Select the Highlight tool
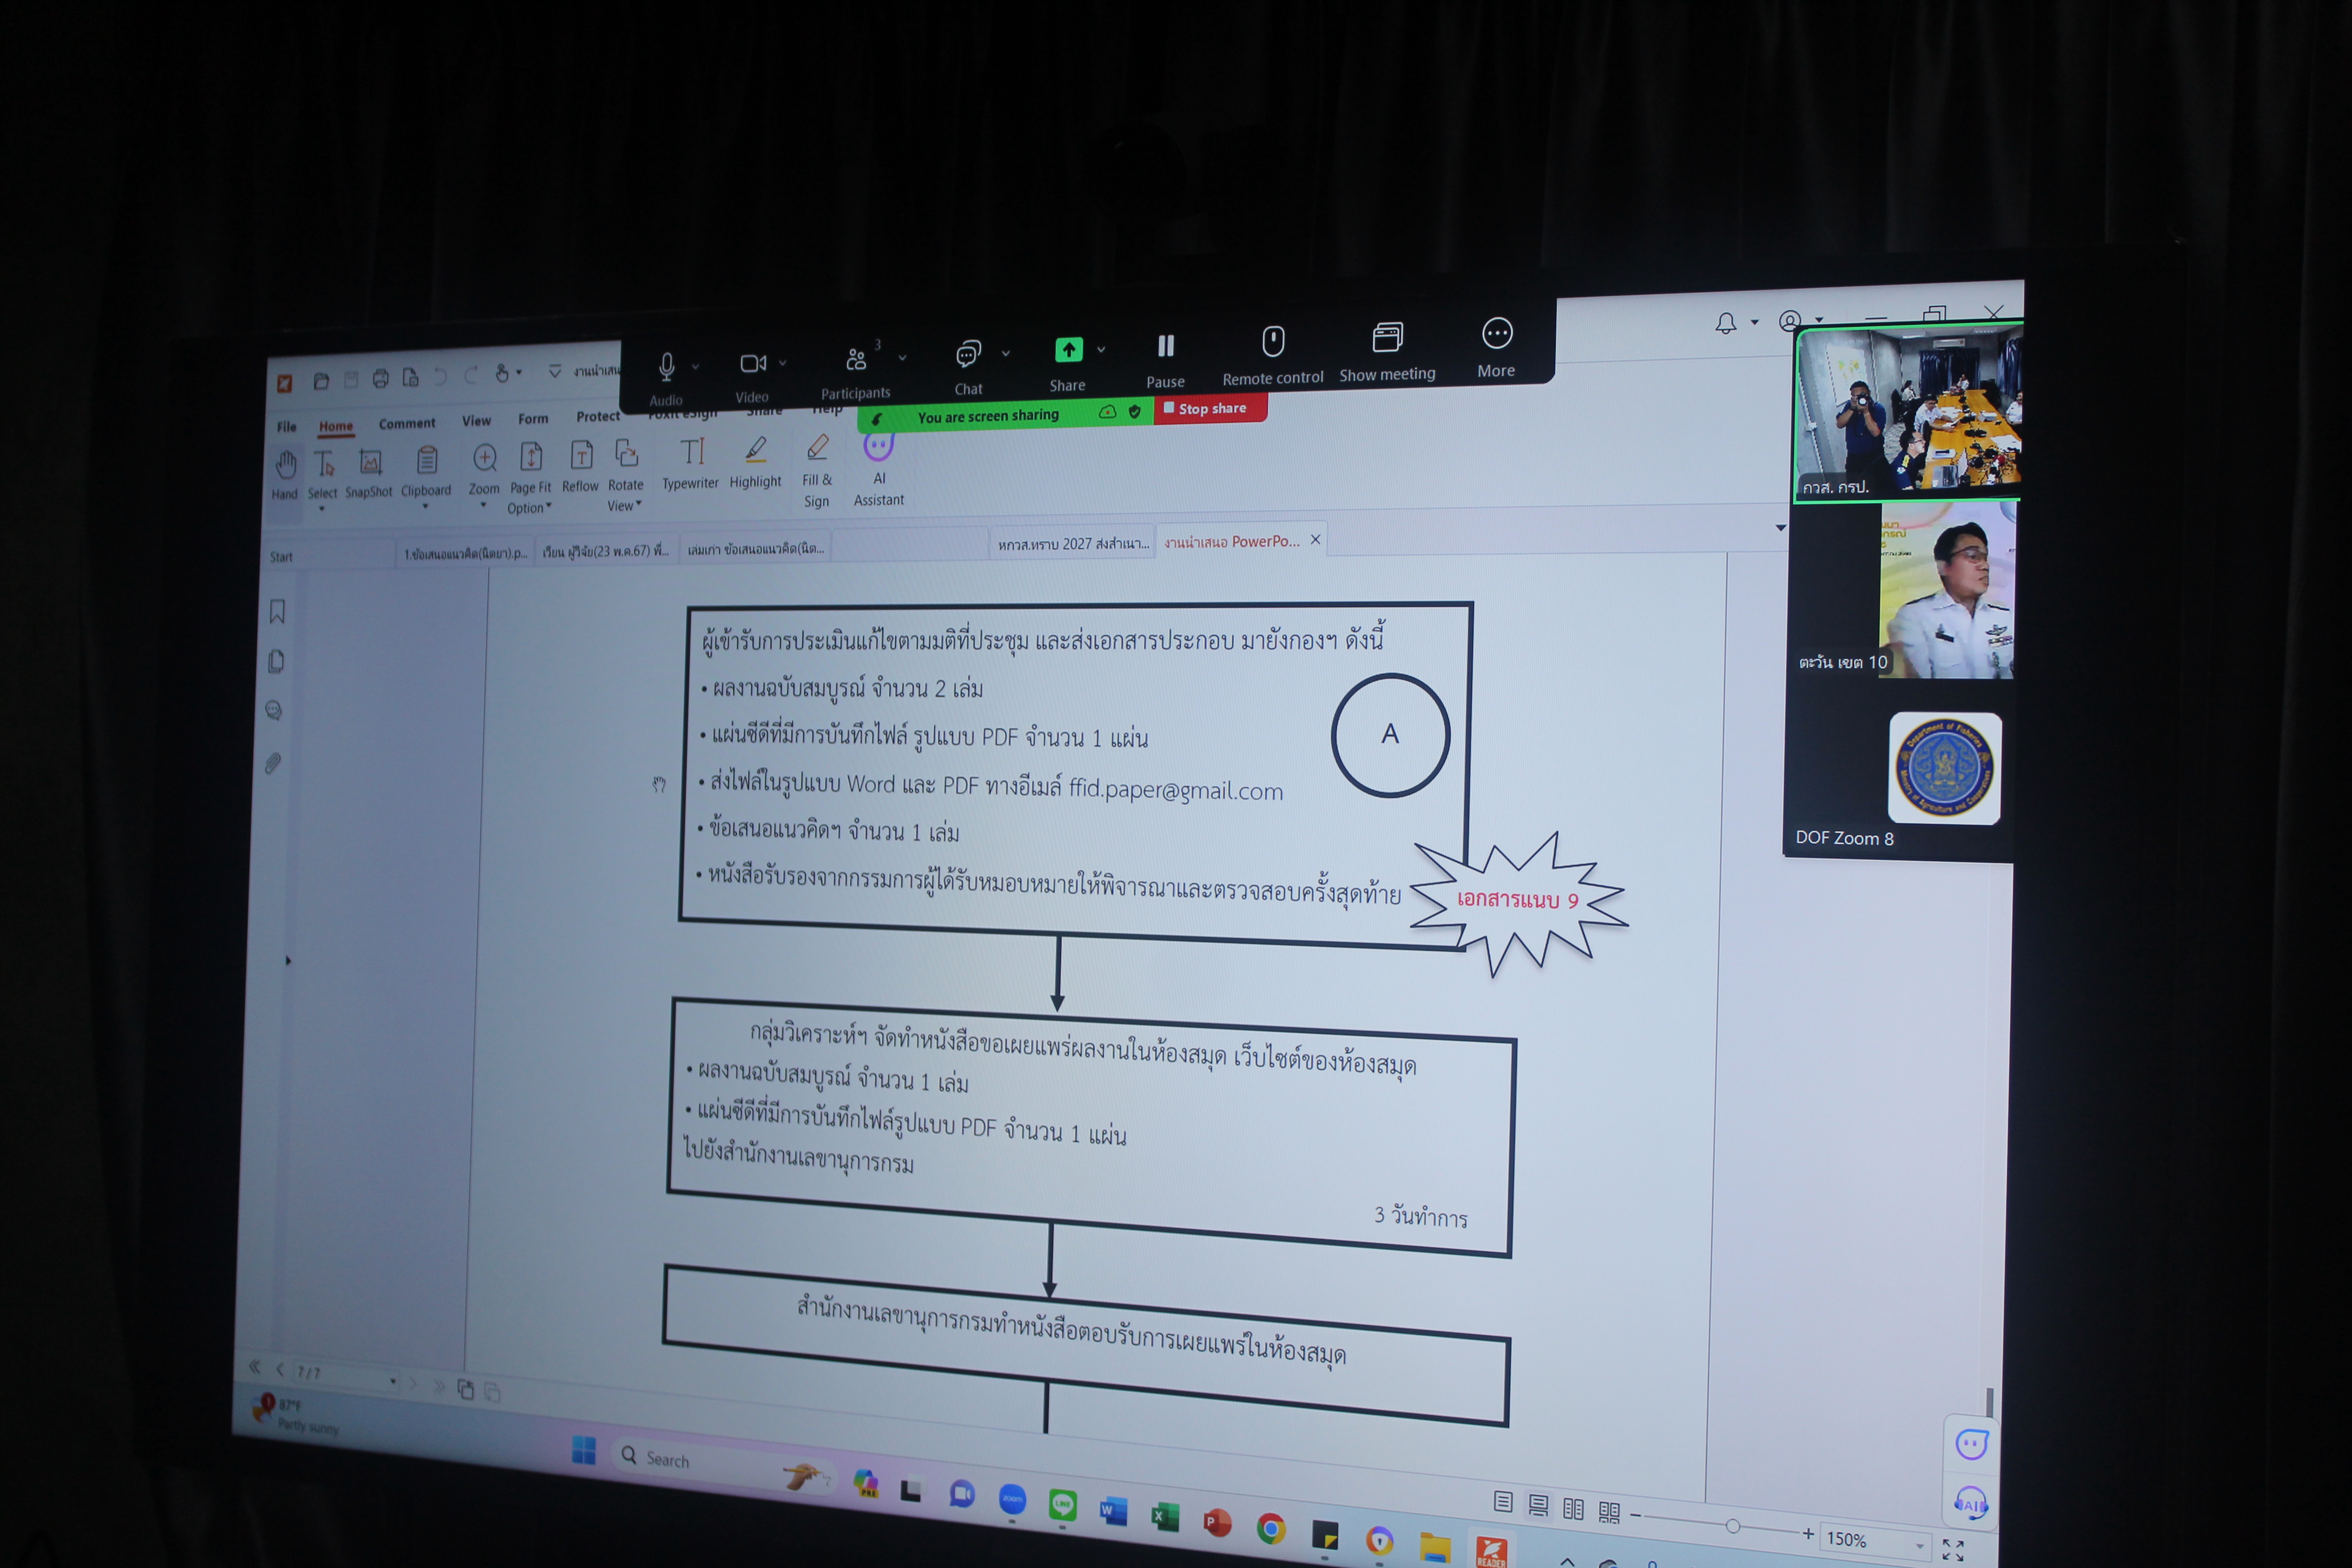This screenshot has width=2352, height=1568. [x=755, y=462]
